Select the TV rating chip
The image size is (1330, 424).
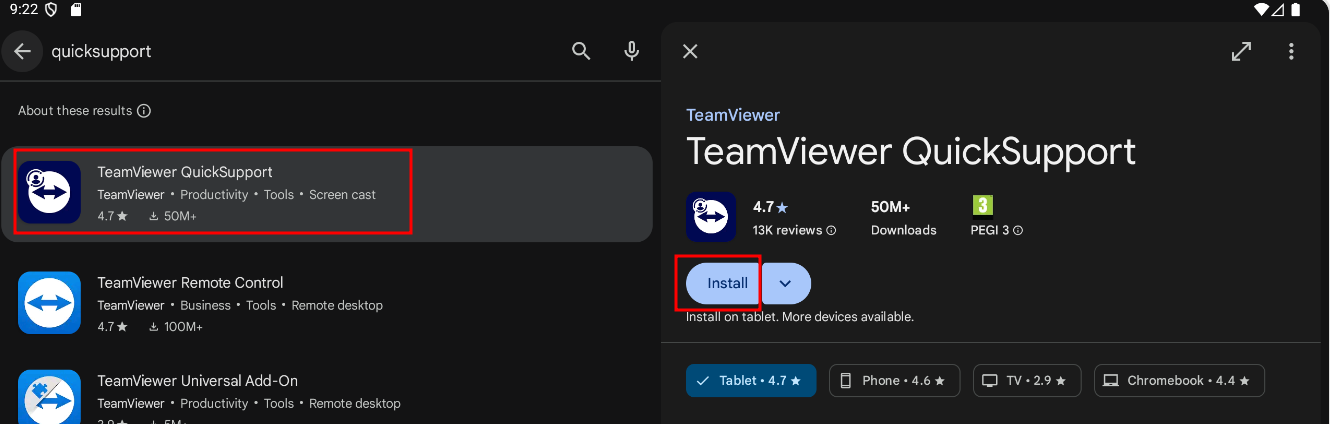1027,381
